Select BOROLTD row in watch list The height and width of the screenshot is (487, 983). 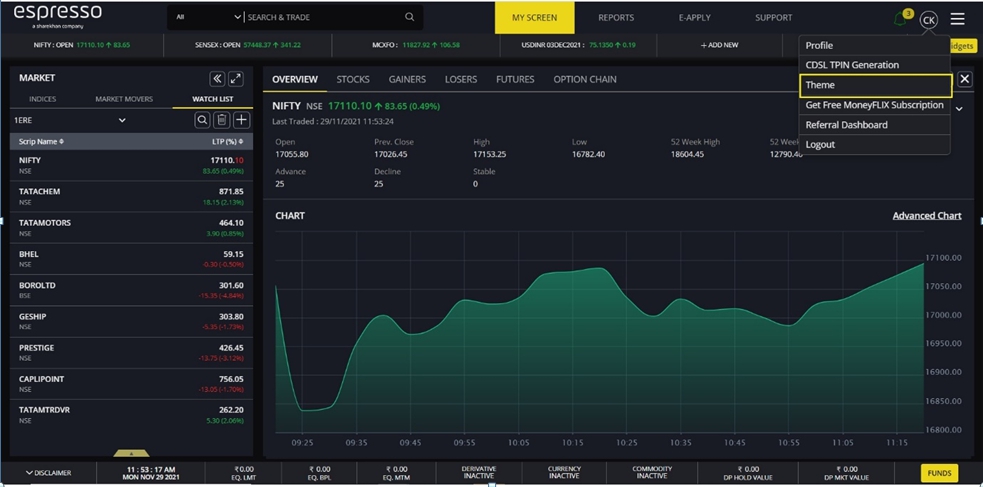[x=132, y=290]
